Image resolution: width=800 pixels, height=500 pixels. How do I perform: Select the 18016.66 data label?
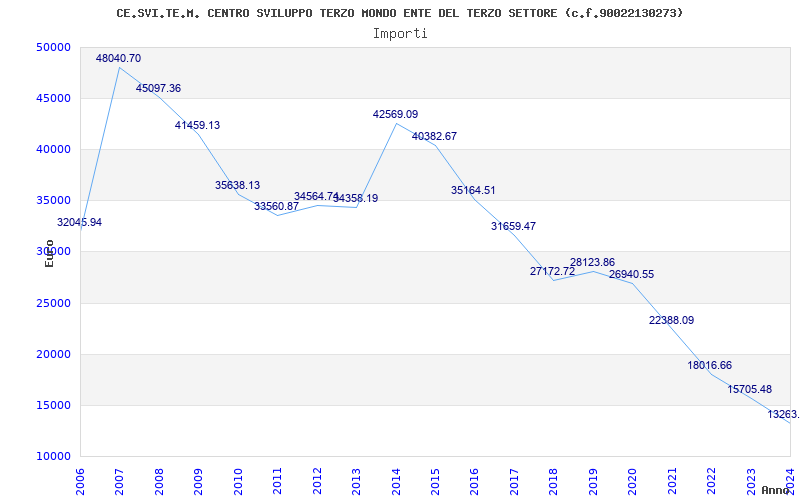pos(710,366)
